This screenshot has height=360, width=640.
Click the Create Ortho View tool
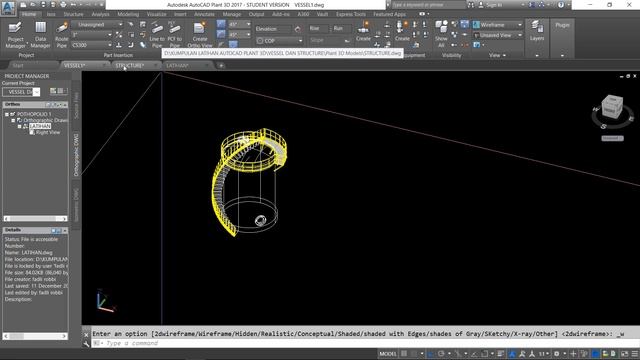tap(200, 35)
